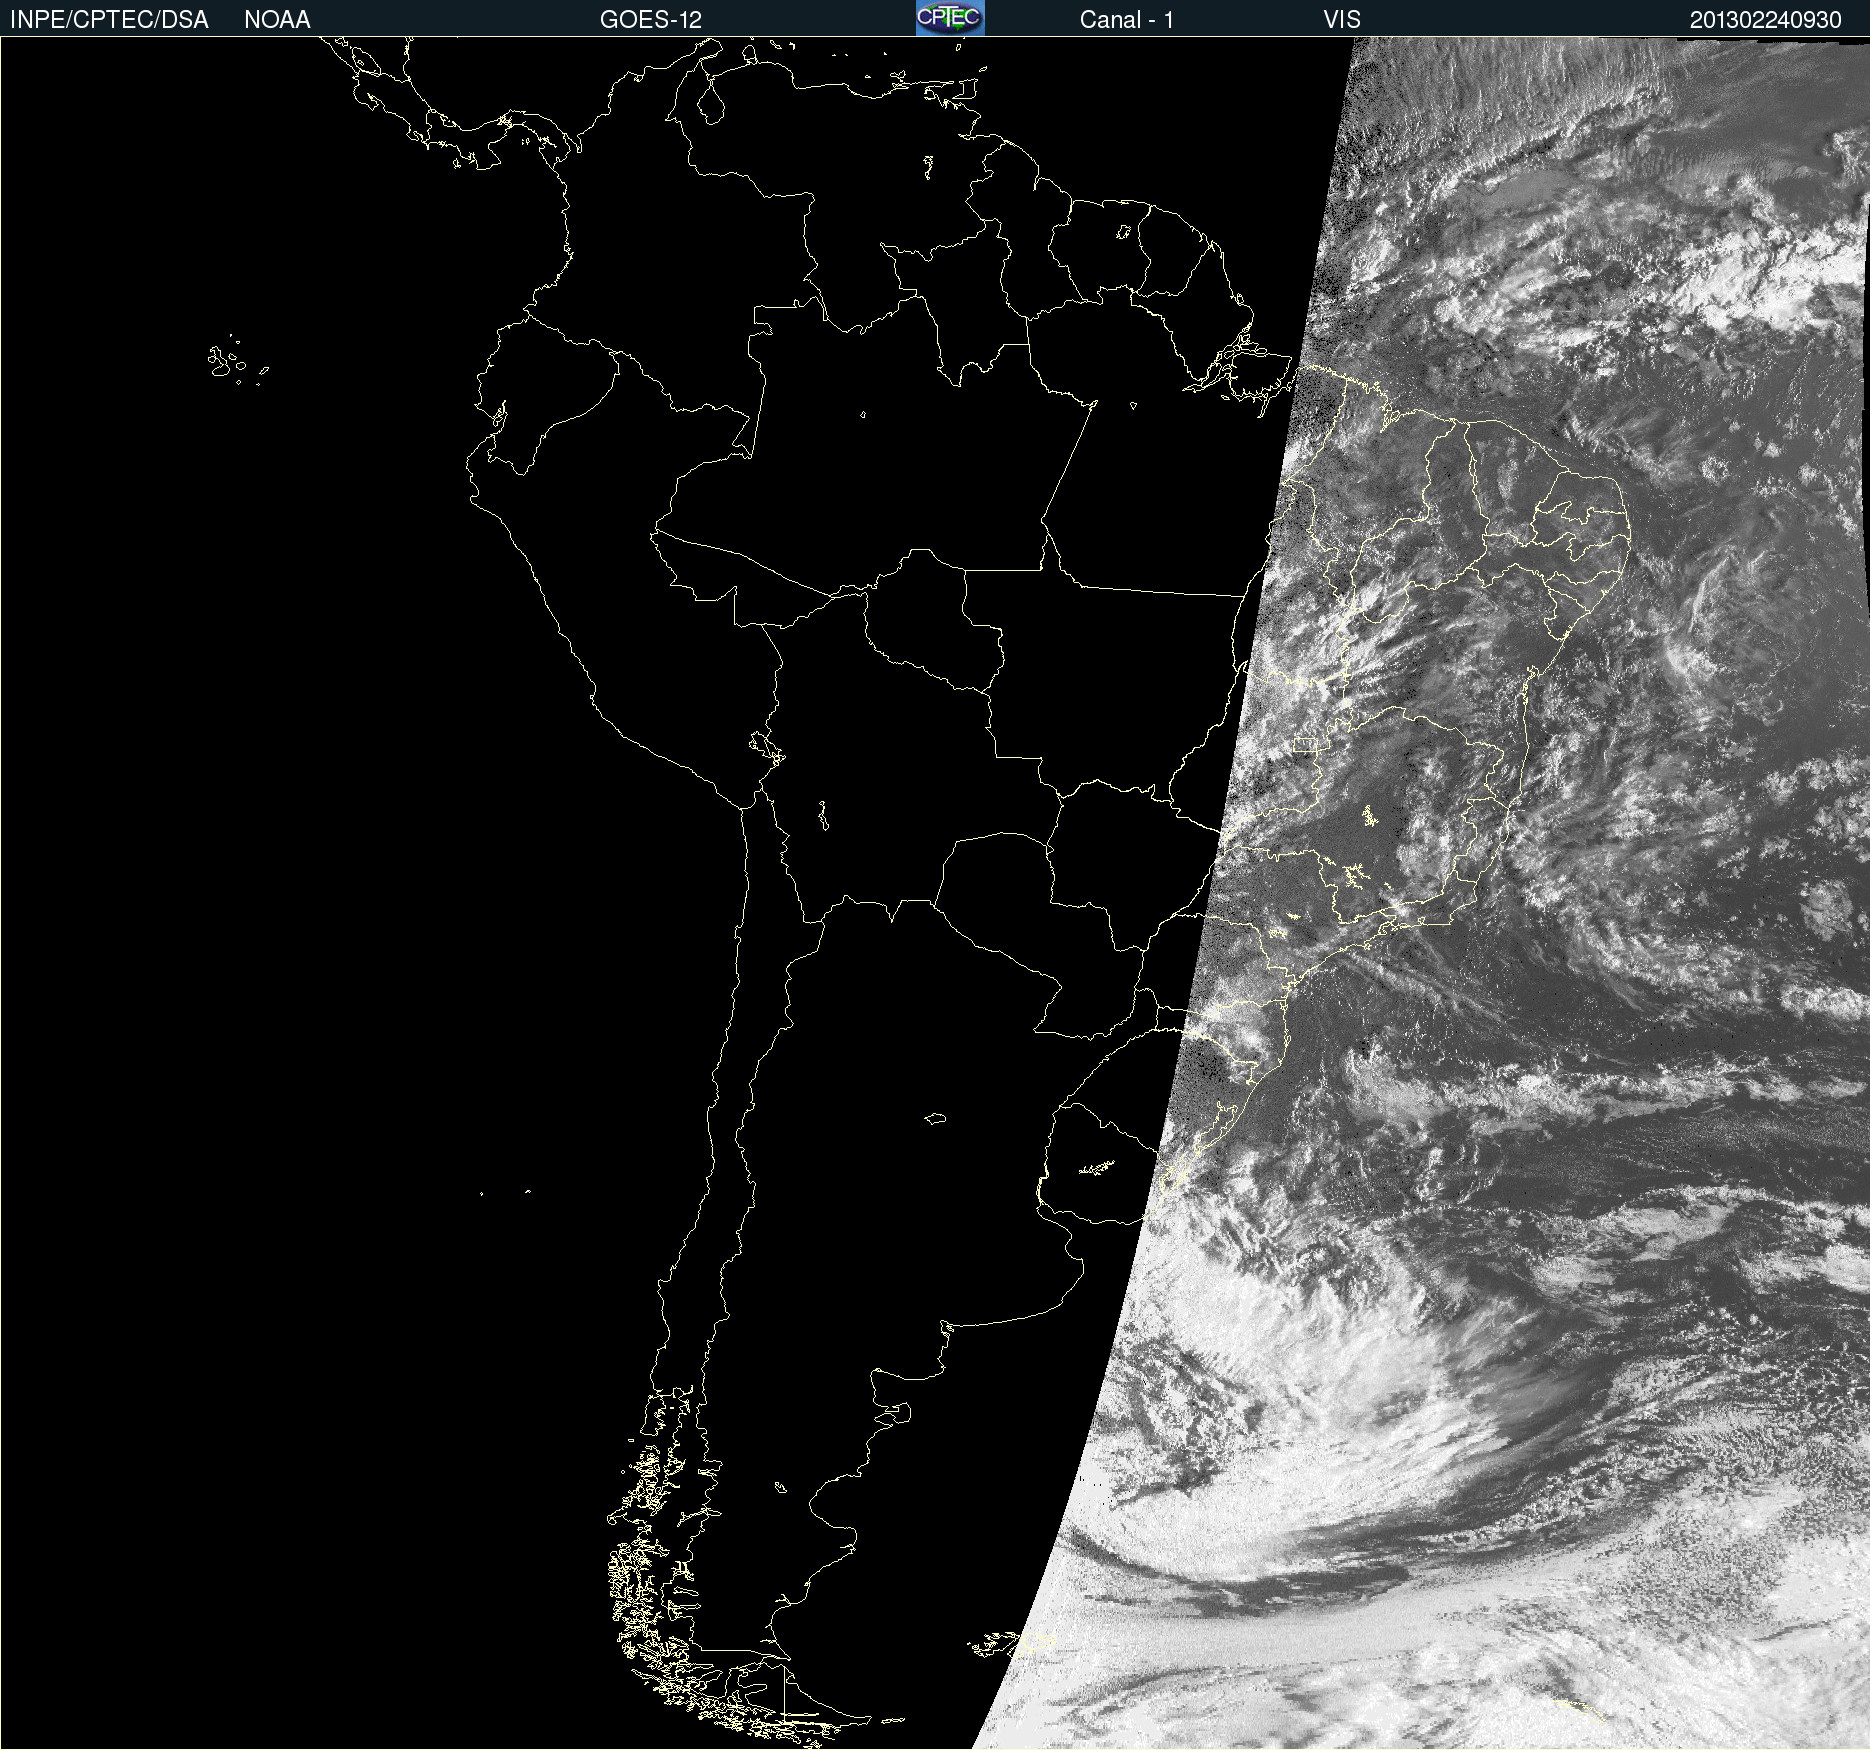Click the CPTEC logo in the header
This screenshot has height=1750, width=1870.
[950, 18]
